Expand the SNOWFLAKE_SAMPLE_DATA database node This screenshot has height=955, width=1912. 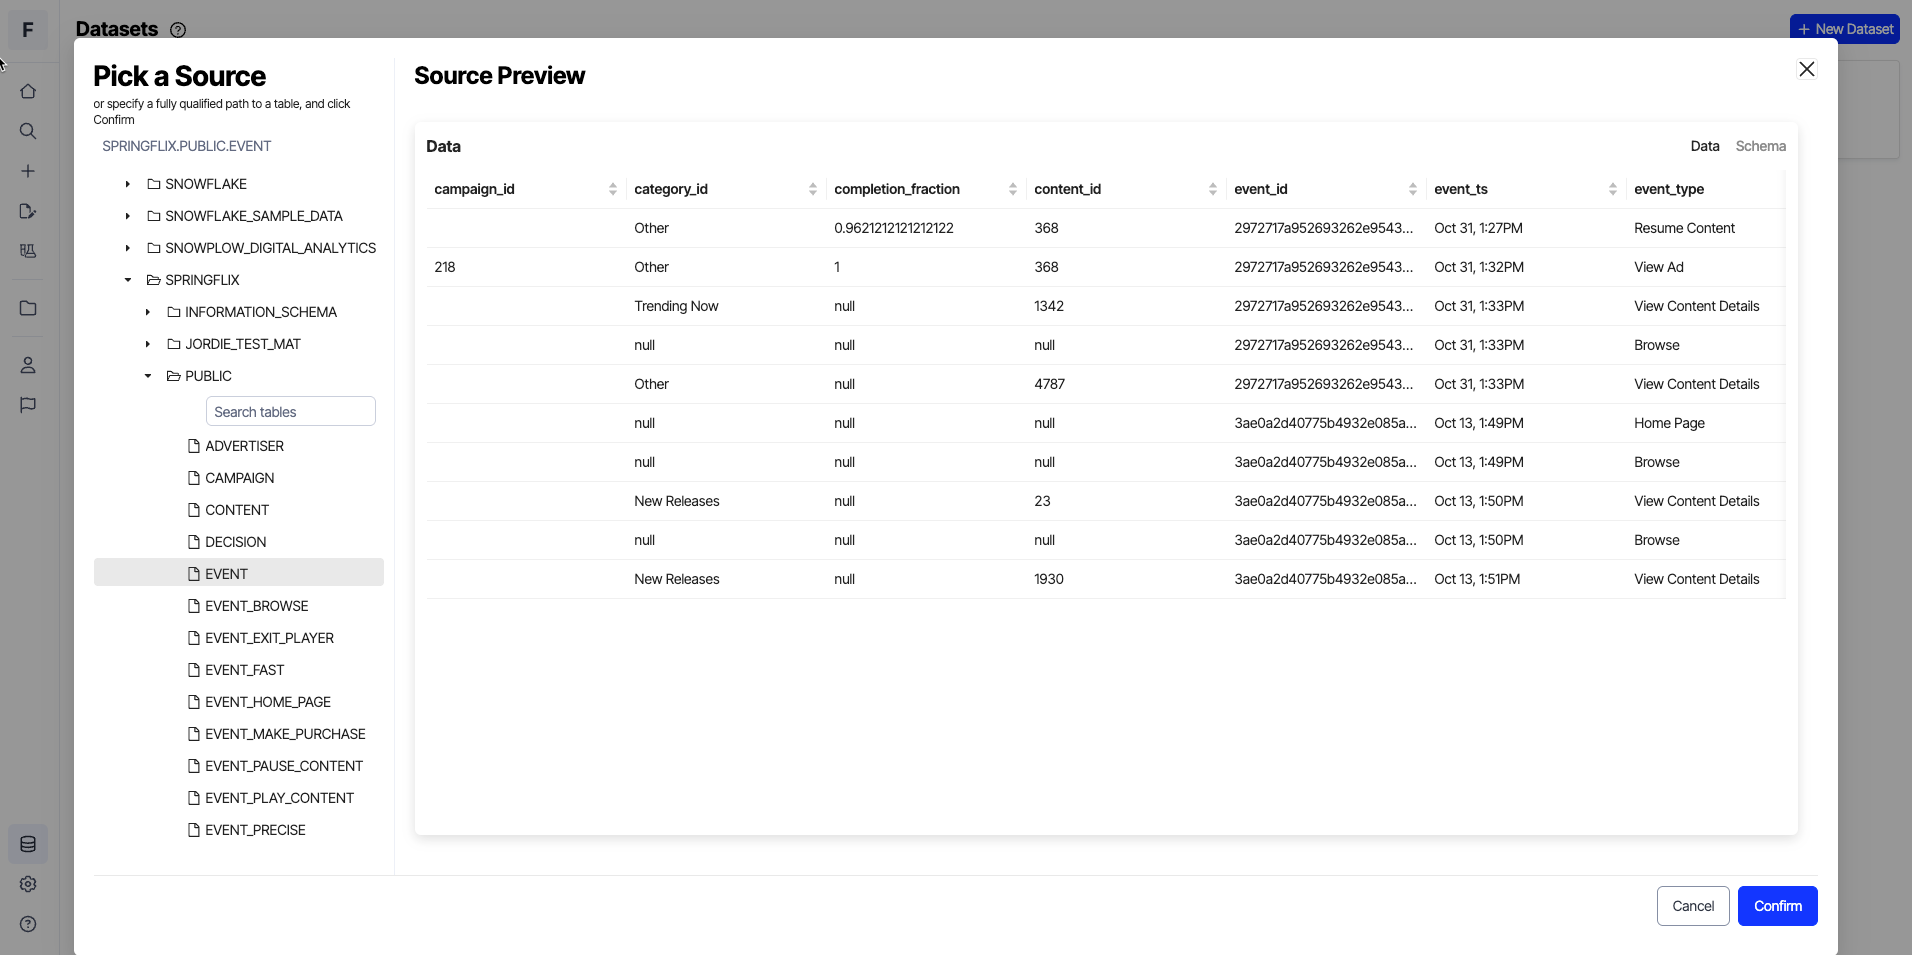pyautogui.click(x=128, y=216)
